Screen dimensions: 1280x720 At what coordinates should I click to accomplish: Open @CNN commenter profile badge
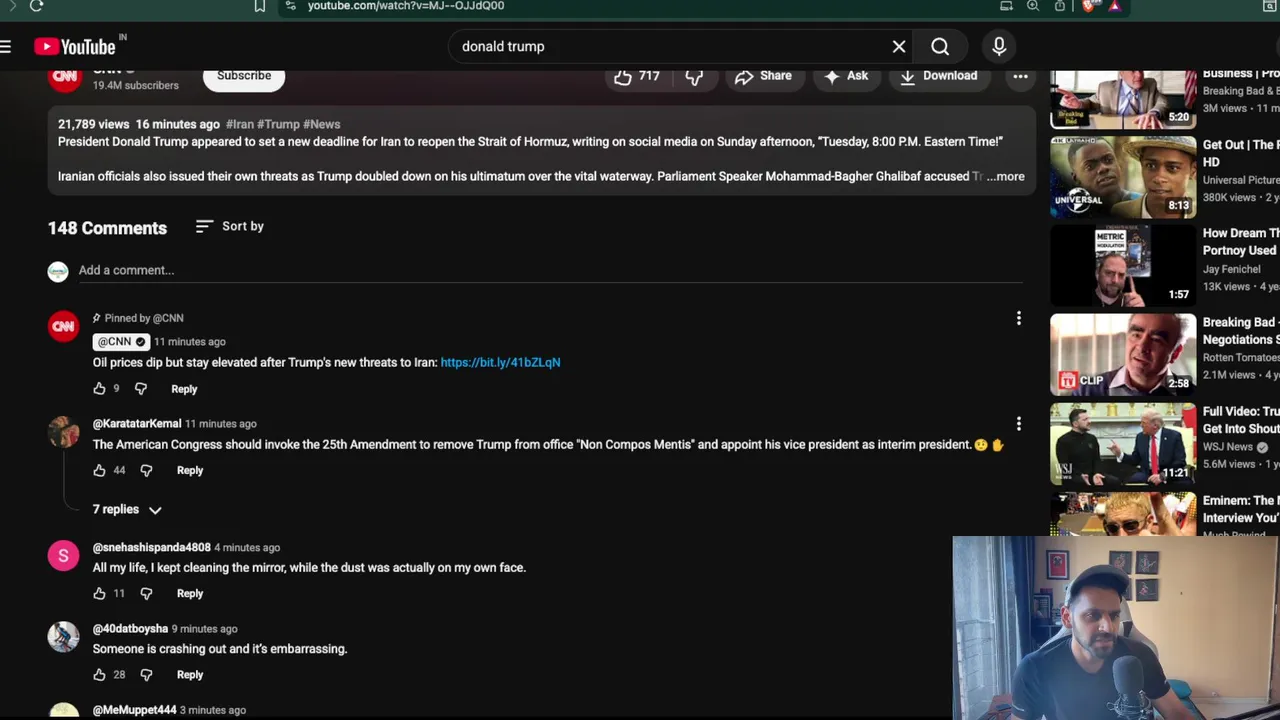point(119,341)
